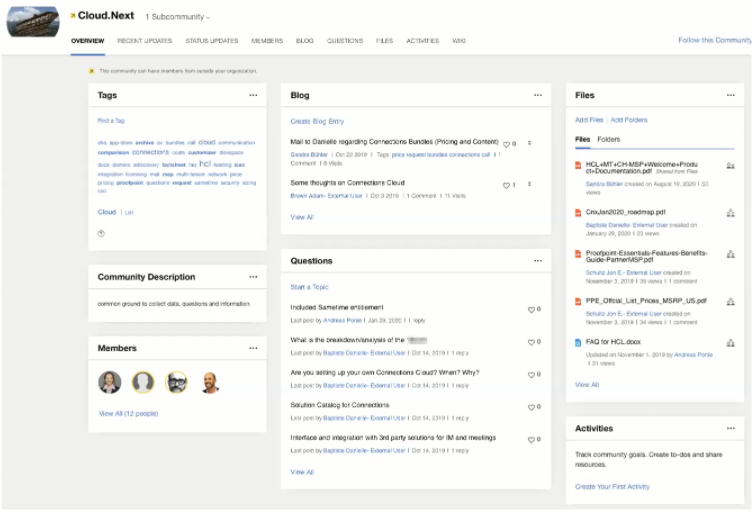Viewport: 755px width, 511px height.
Task: Open the bearded member with glasses photo
Action: [x=176, y=382]
